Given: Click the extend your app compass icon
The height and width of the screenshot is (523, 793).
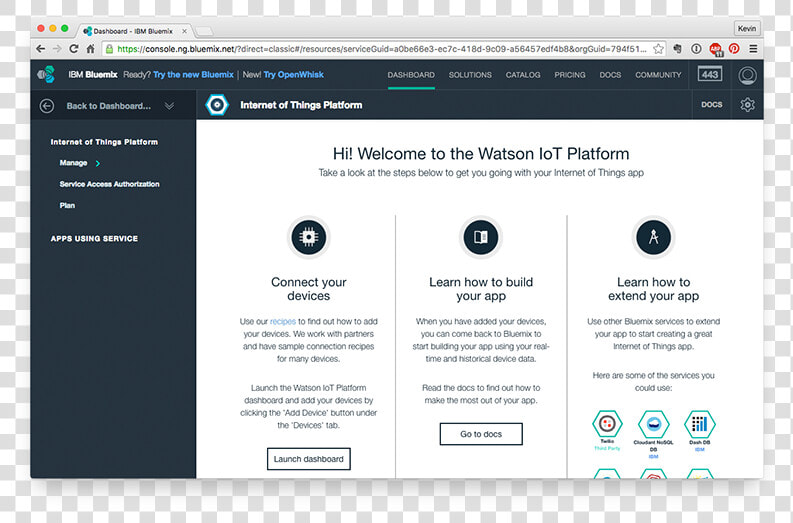Looking at the screenshot, I should coord(653,237).
